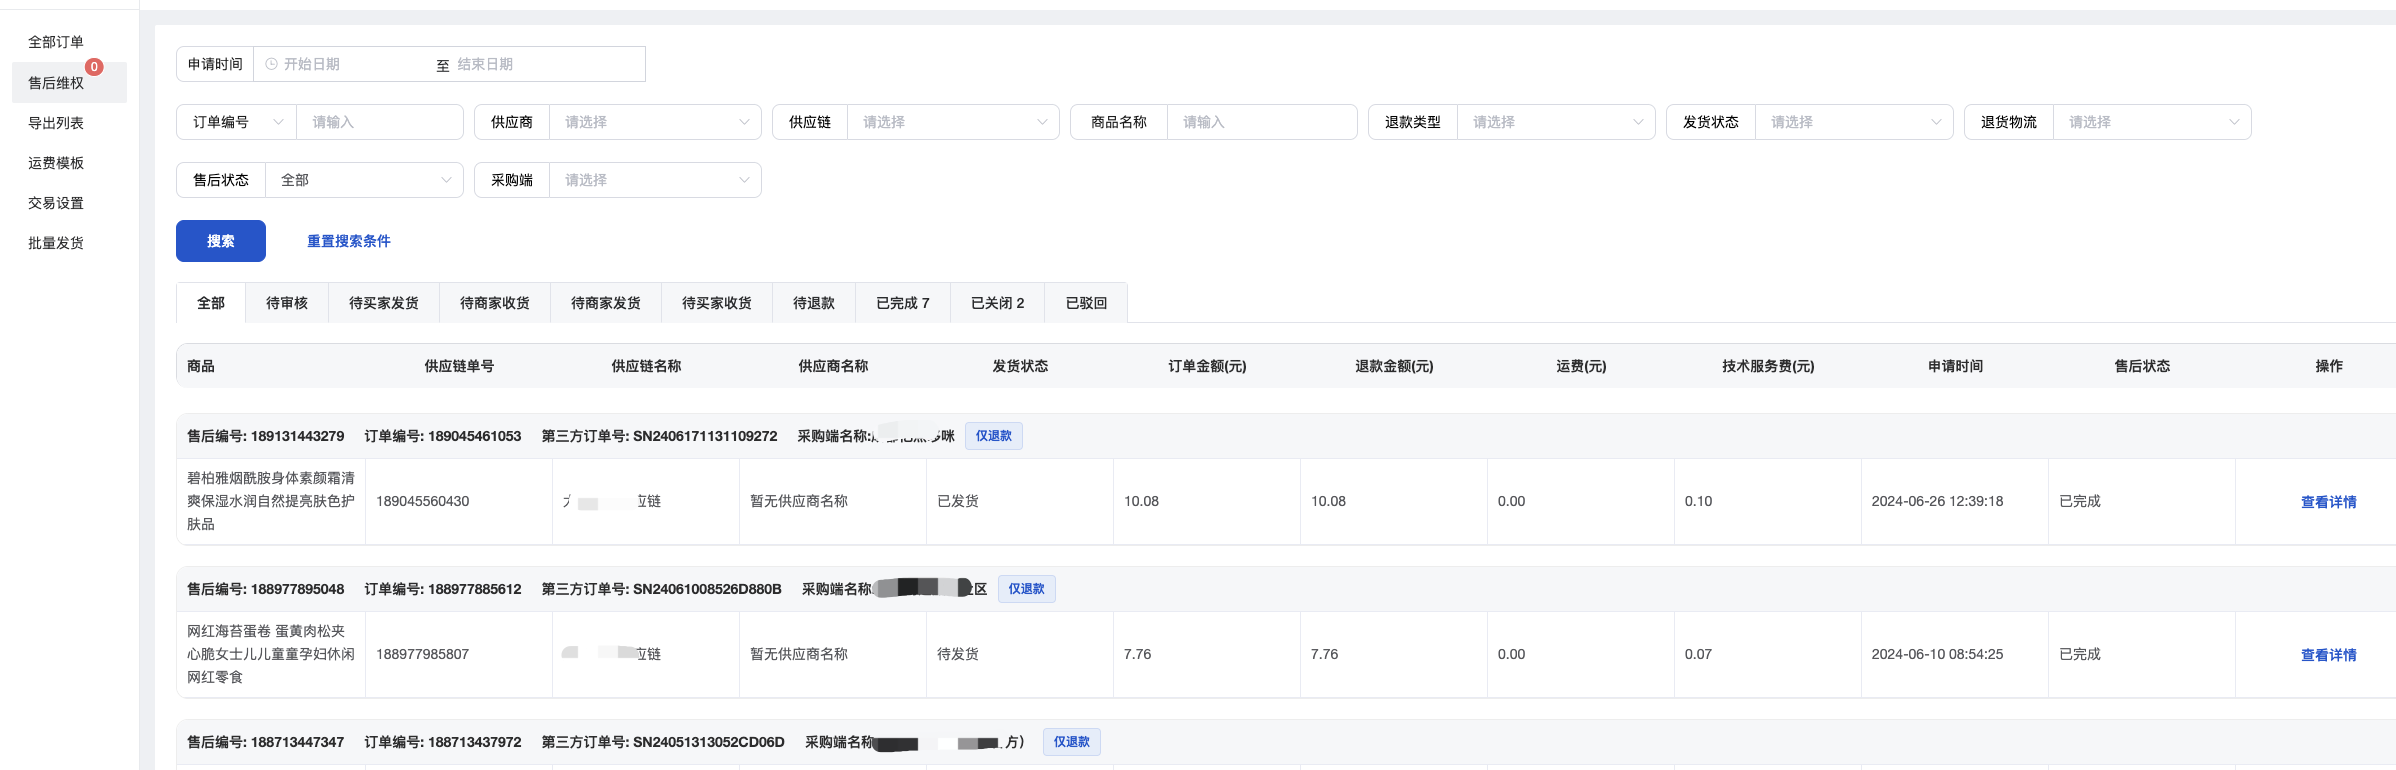Switch to the 已关闭 2 tab

(997, 303)
